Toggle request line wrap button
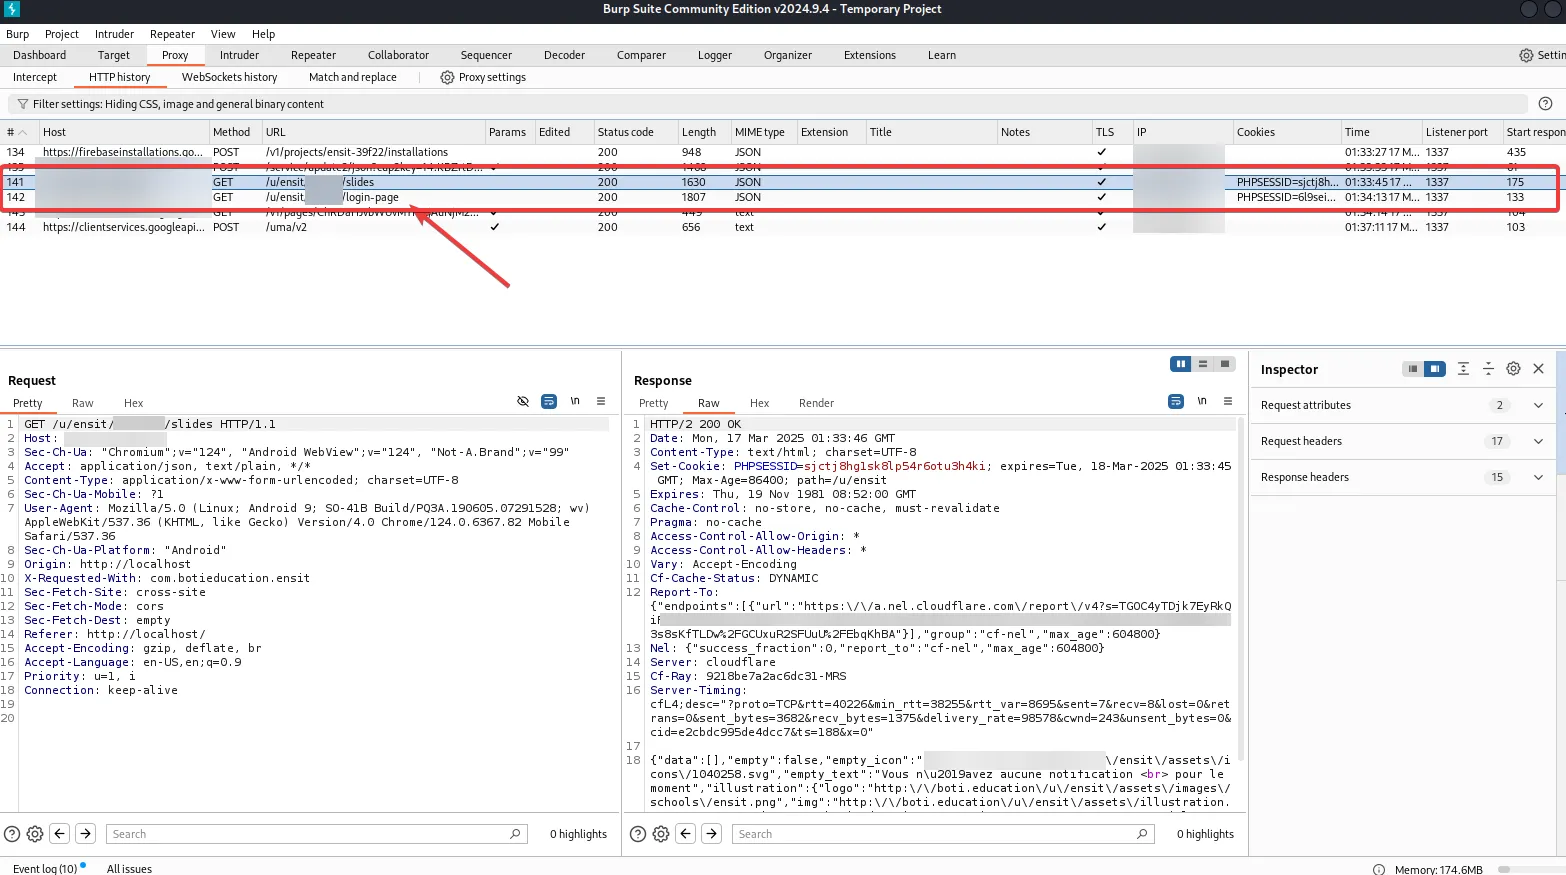The width and height of the screenshot is (1566, 875). pyautogui.click(x=549, y=401)
